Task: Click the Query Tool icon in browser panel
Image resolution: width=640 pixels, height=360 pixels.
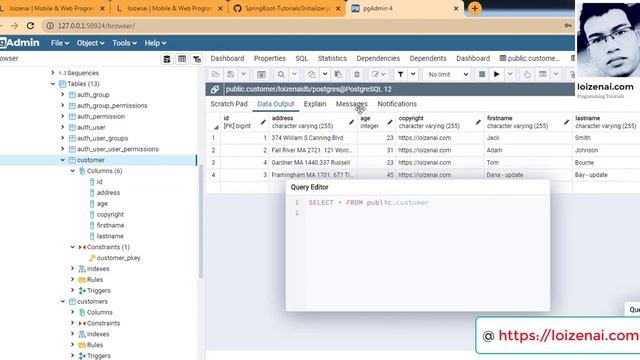Action: tap(167, 59)
